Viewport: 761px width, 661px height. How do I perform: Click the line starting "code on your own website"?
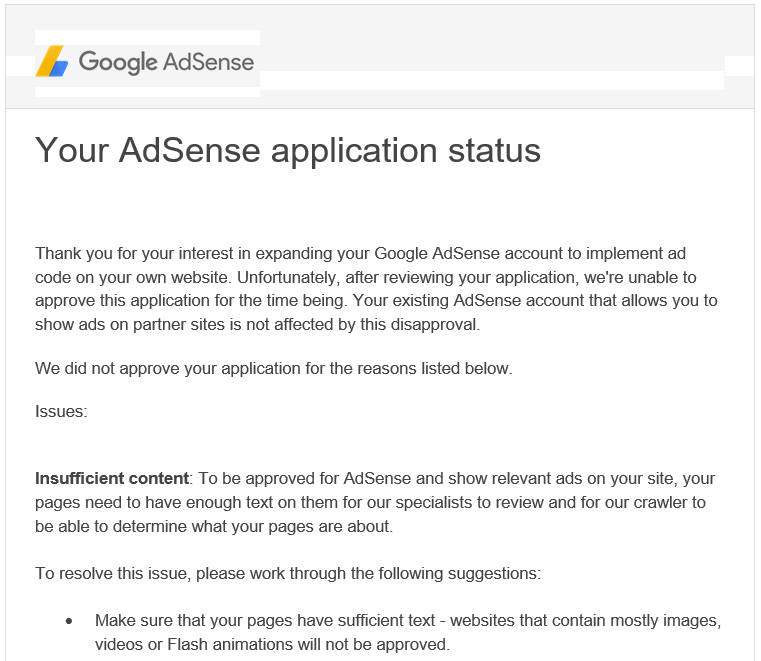click(365, 277)
